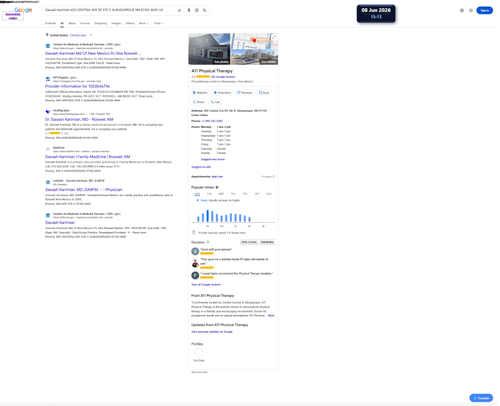500x406 pixels.
Task: Open the ATI Physical Therapy Website button
Action: click(x=200, y=93)
